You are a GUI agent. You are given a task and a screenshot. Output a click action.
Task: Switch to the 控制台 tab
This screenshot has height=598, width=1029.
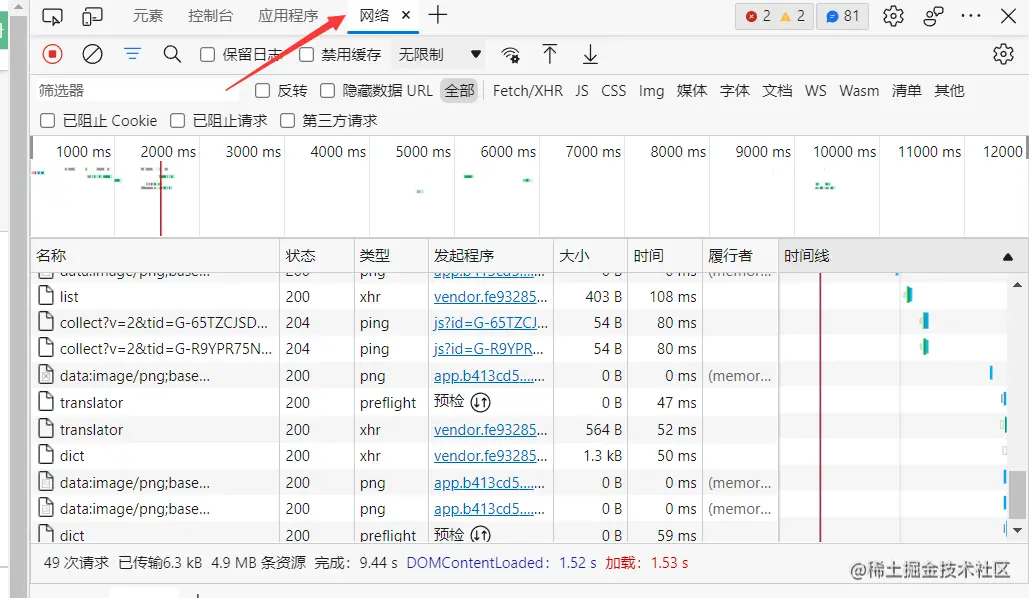[x=210, y=16]
